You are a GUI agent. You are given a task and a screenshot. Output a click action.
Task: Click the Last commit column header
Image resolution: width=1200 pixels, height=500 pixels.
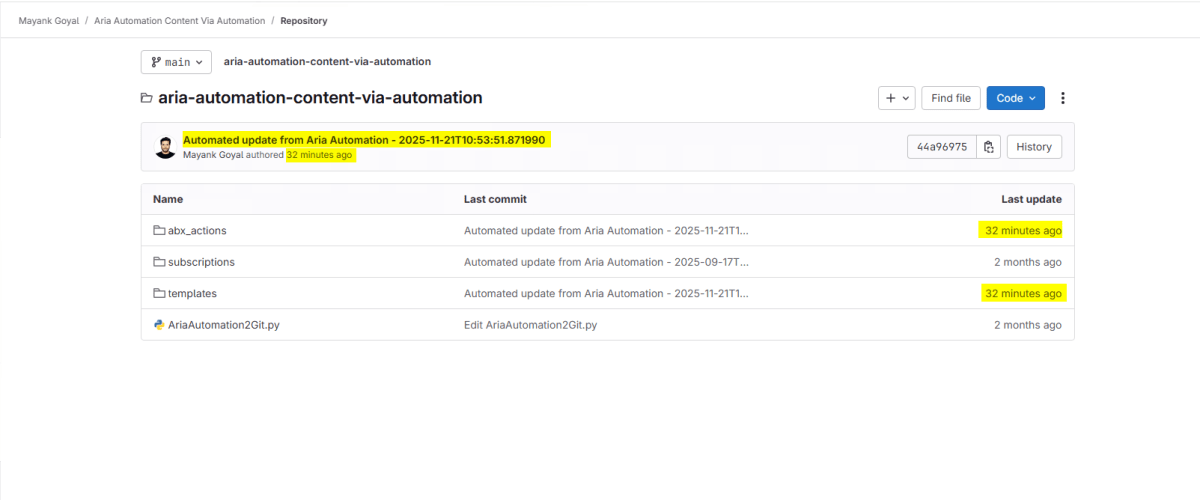point(495,199)
